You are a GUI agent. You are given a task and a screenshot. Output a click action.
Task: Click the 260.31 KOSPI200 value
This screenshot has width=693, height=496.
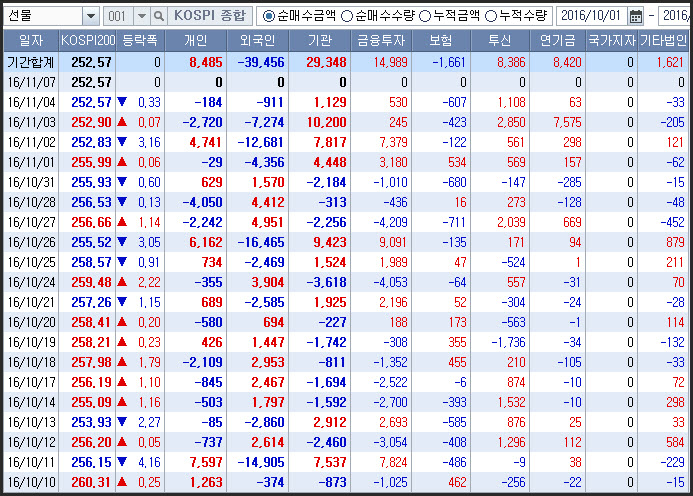pos(91,482)
